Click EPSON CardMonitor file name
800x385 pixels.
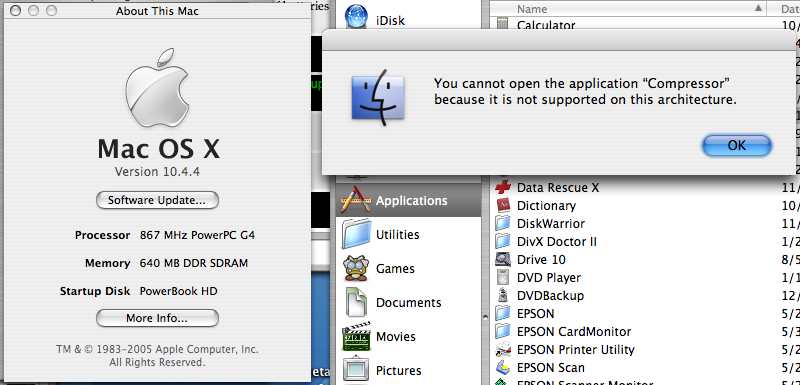pyautogui.click(x=574, y=332)
